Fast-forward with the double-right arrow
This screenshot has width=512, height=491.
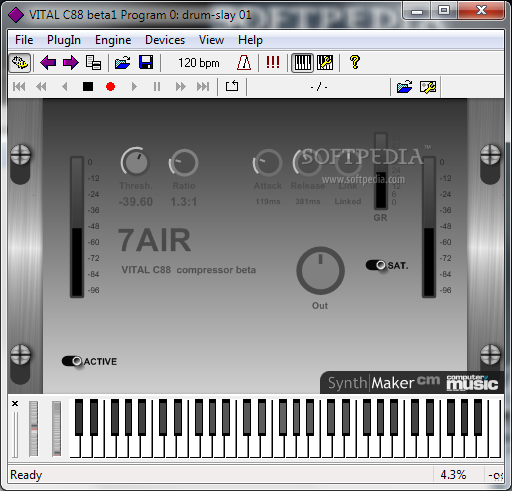181,87
